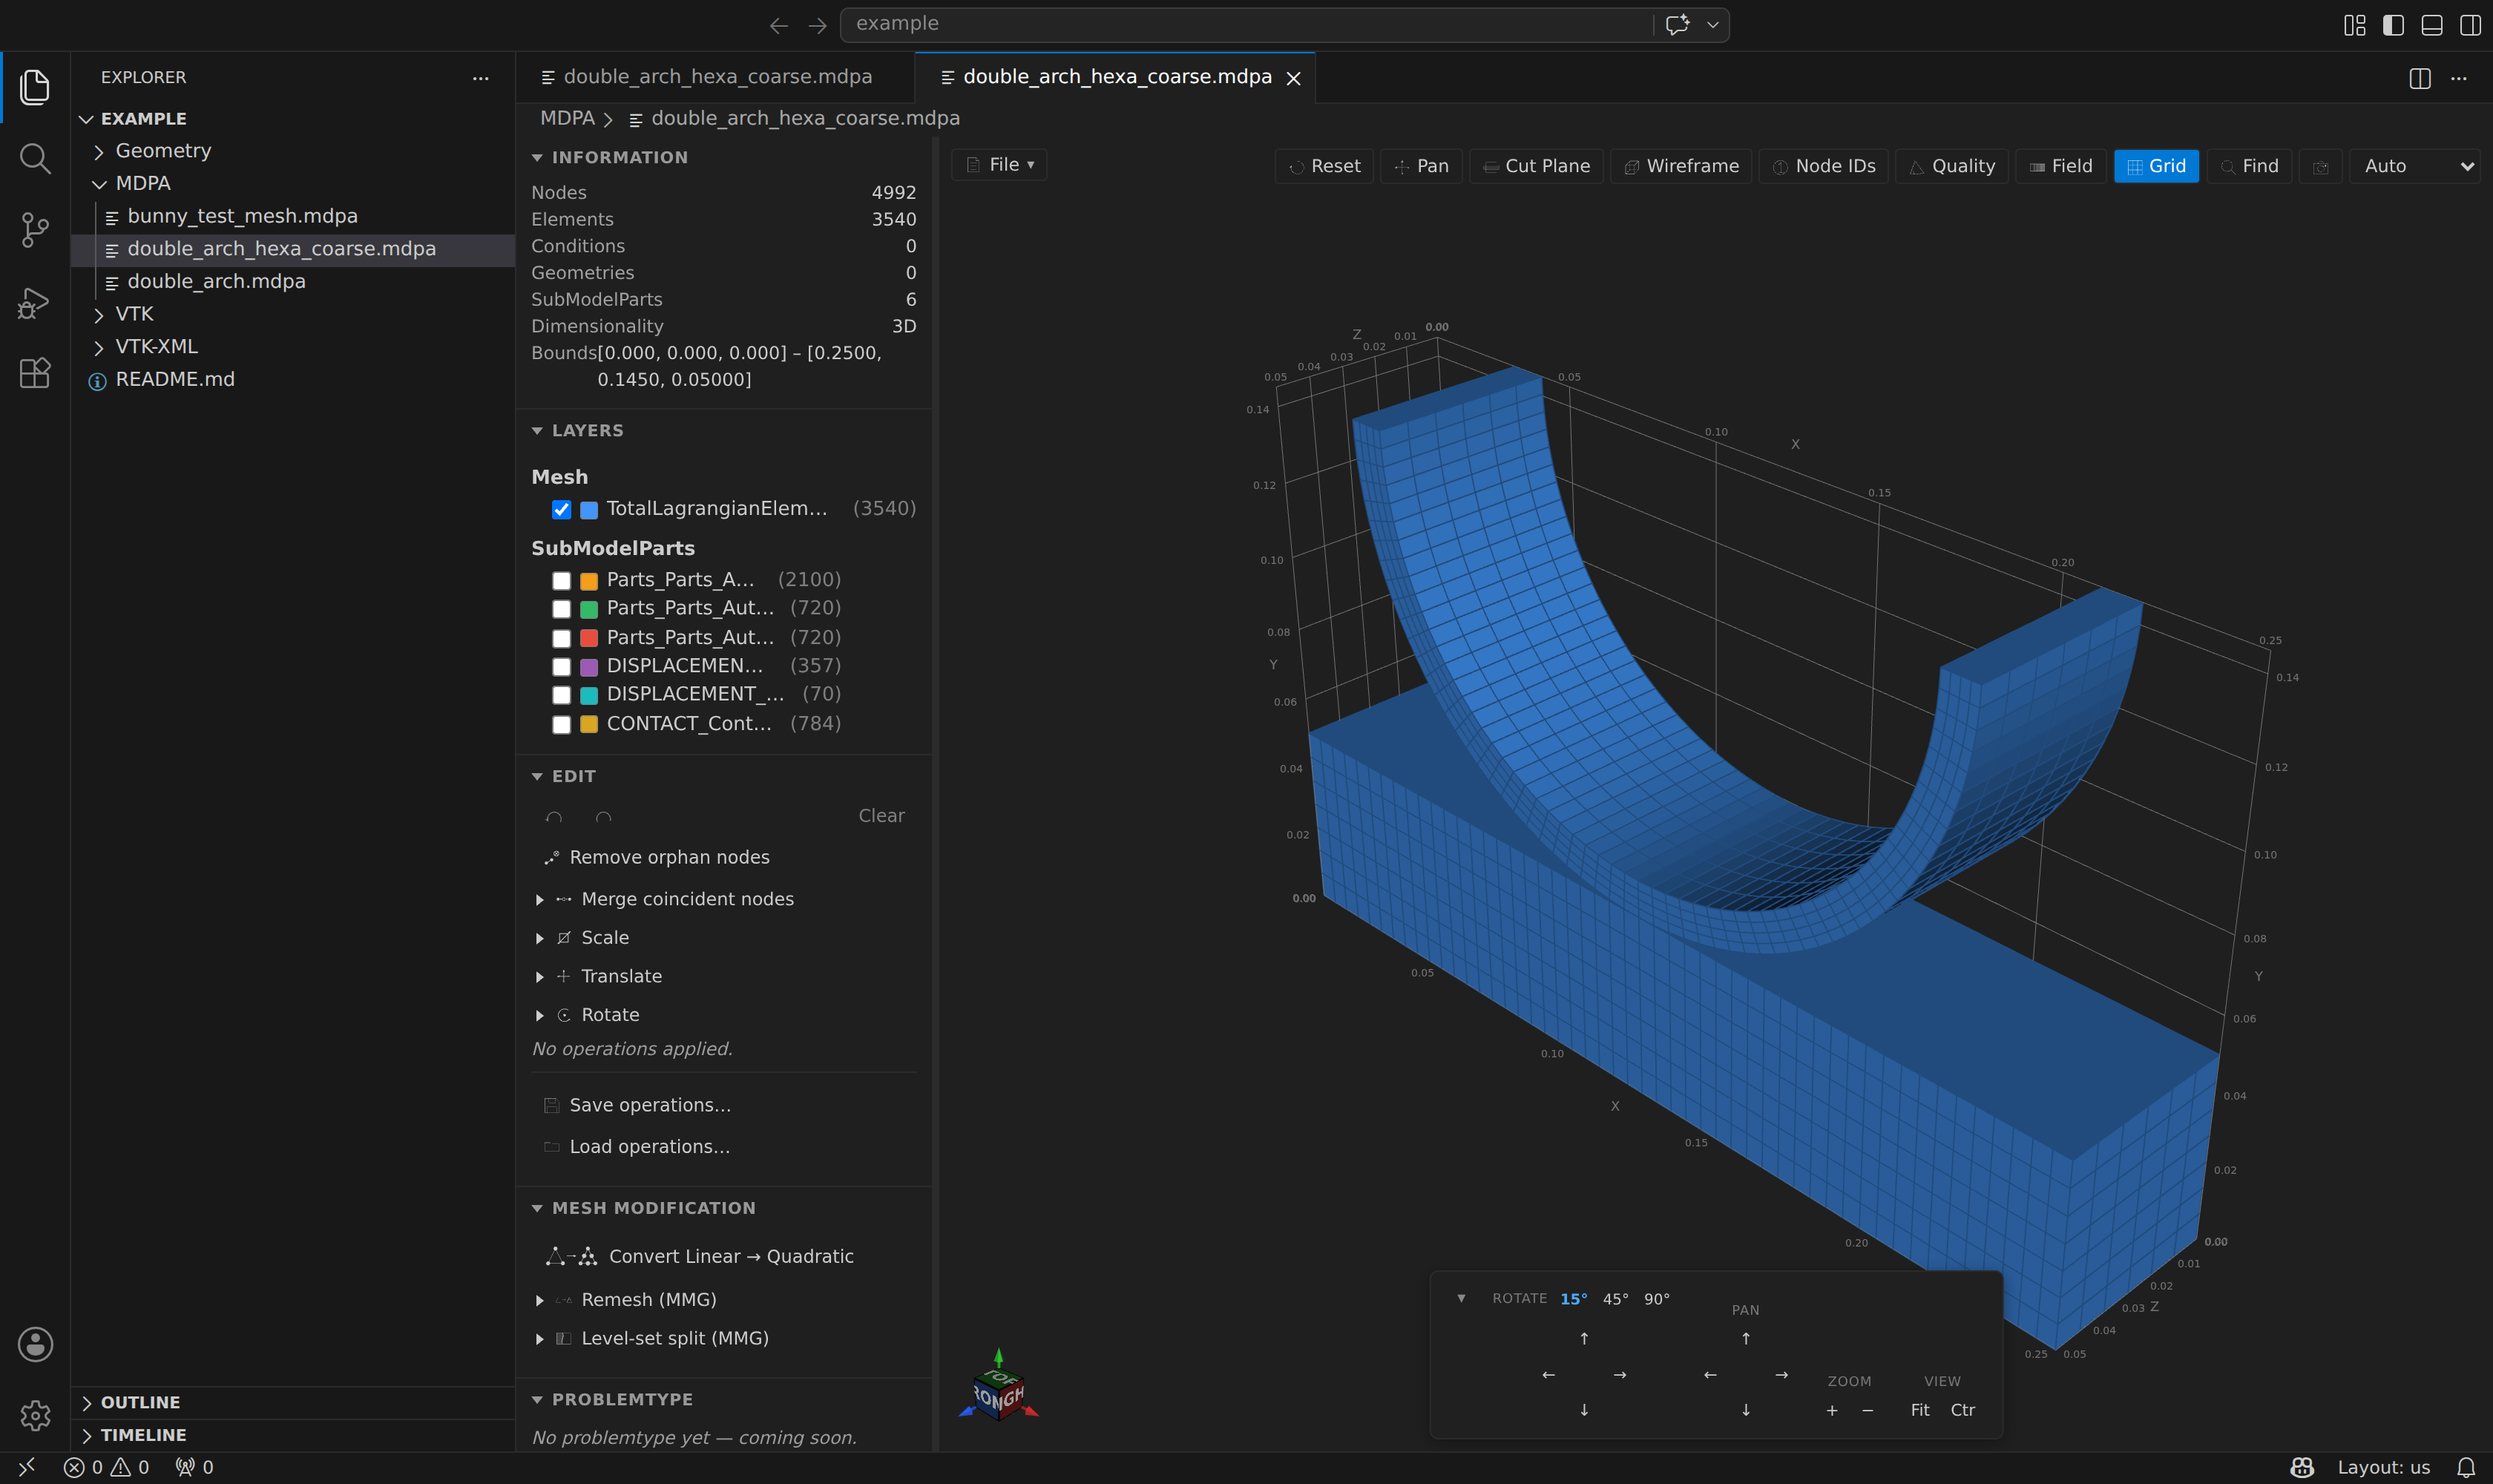This screenshot has height=1484, width=2493.
Task: Enable the CONTACT_Cont (784) layer
Action: (x=561, y=725)
